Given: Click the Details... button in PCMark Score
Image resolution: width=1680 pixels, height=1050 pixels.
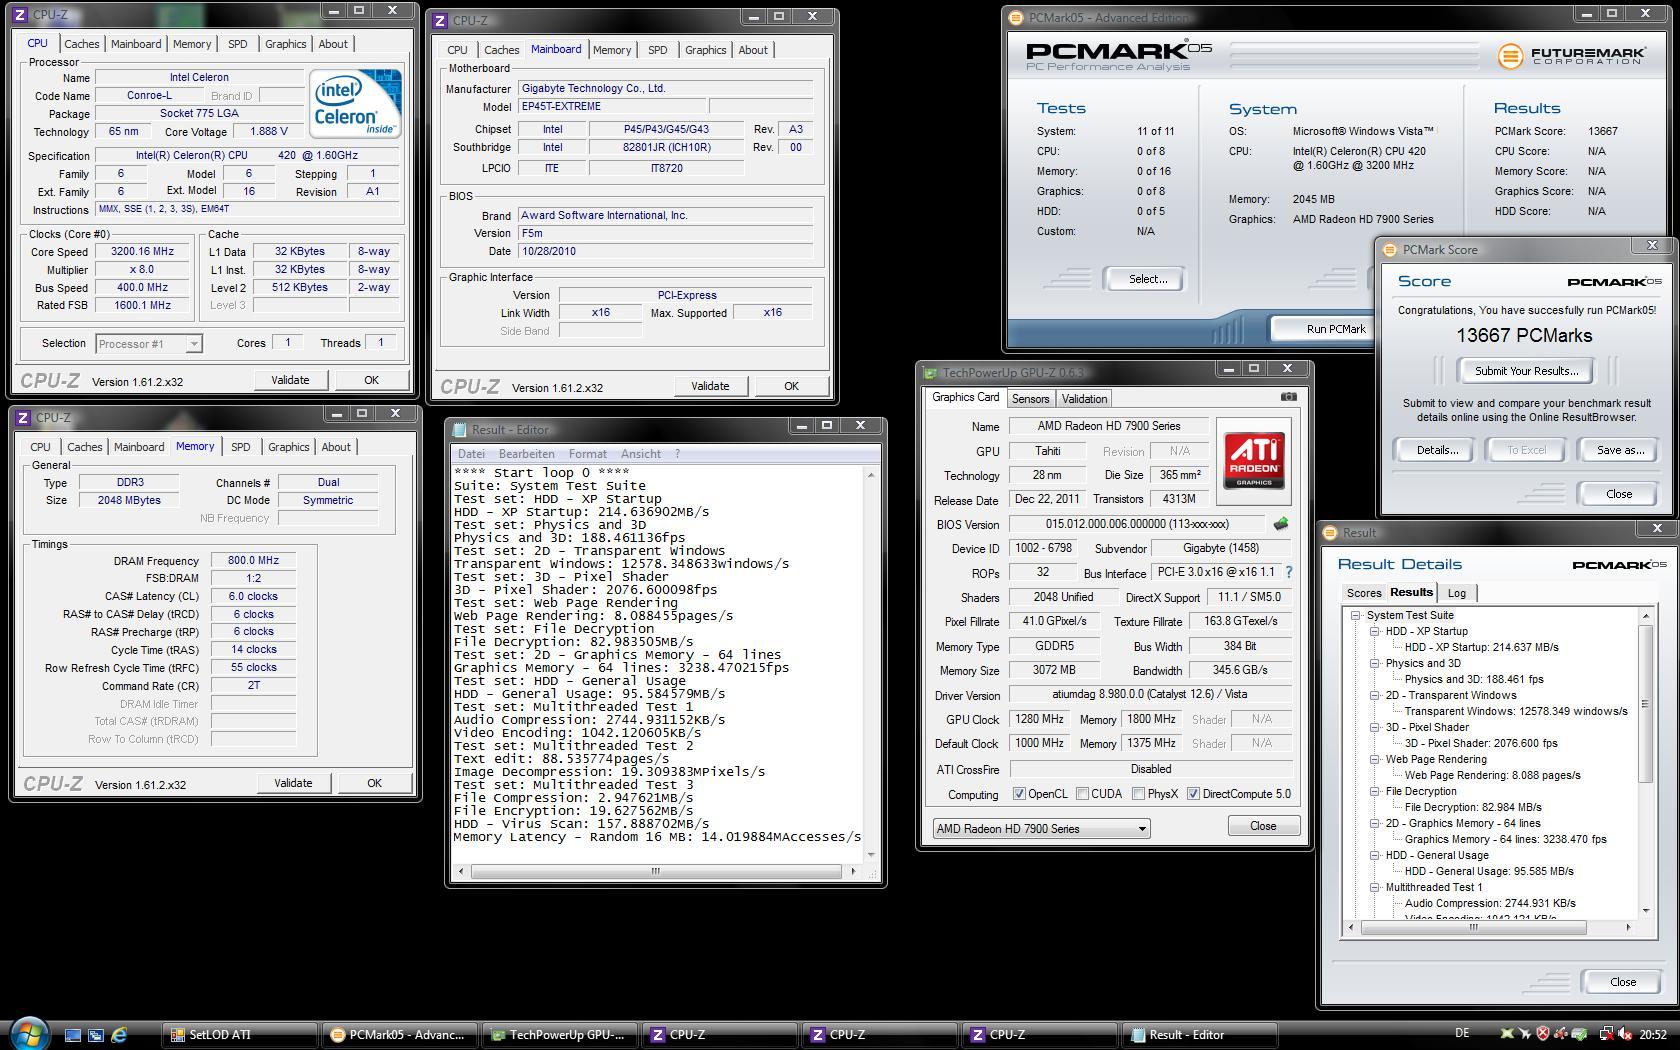Looking at the screenshot, I should click(x=1437, y=450).
